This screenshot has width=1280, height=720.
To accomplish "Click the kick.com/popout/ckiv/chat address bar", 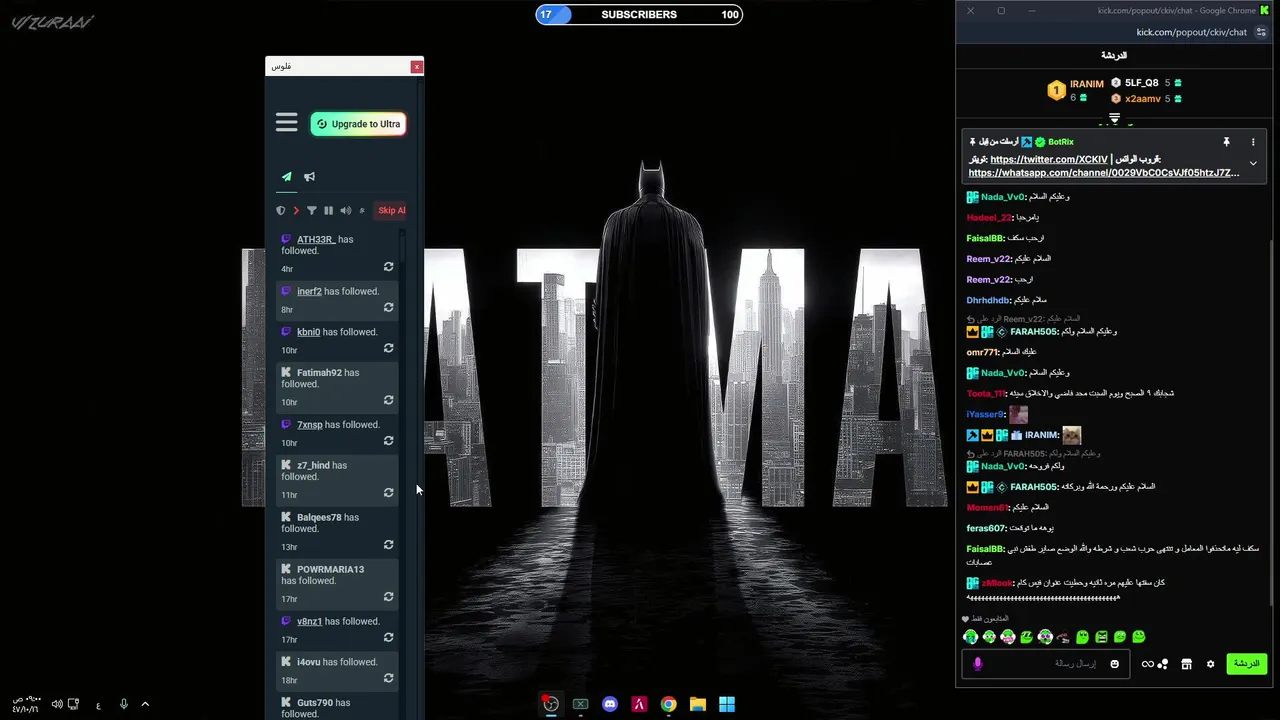I will [1191, 32].
